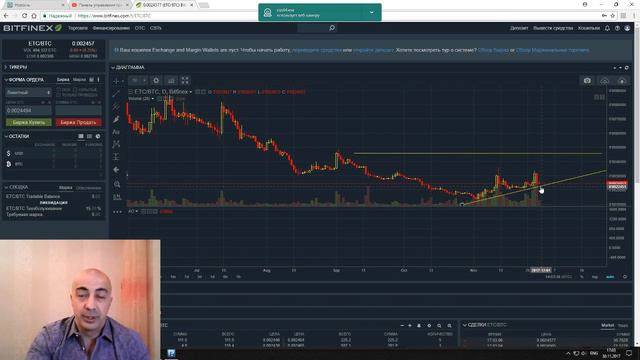This screenshot has height=360, width=640.
Task: Select the crosshair cursor tool
Action: tap(116, 81)
